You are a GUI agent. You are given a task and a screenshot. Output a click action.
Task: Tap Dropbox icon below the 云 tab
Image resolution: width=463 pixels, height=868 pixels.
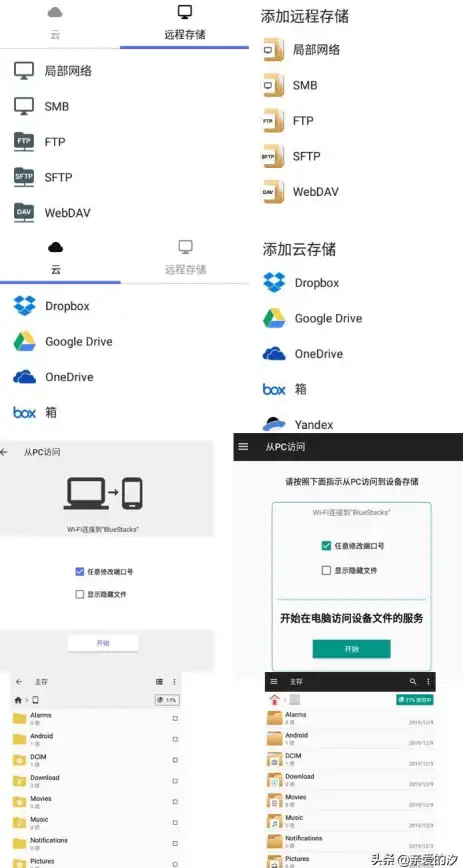(24, 306)
